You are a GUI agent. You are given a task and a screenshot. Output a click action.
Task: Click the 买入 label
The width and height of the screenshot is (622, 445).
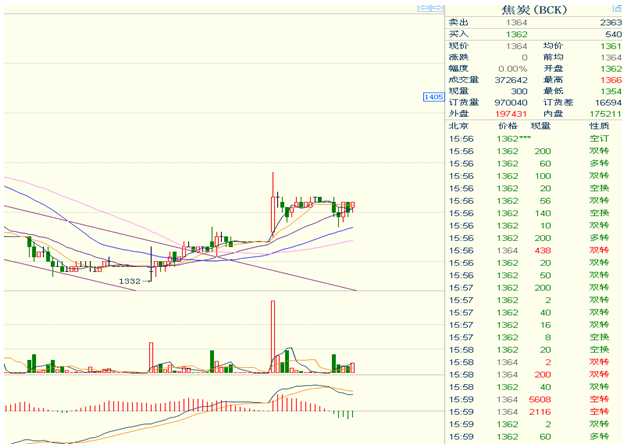[459, 34]
